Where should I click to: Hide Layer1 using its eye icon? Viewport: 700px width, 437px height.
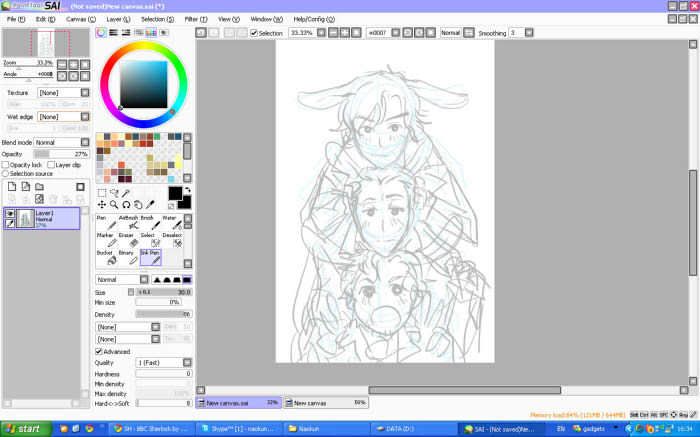[10, 213]
